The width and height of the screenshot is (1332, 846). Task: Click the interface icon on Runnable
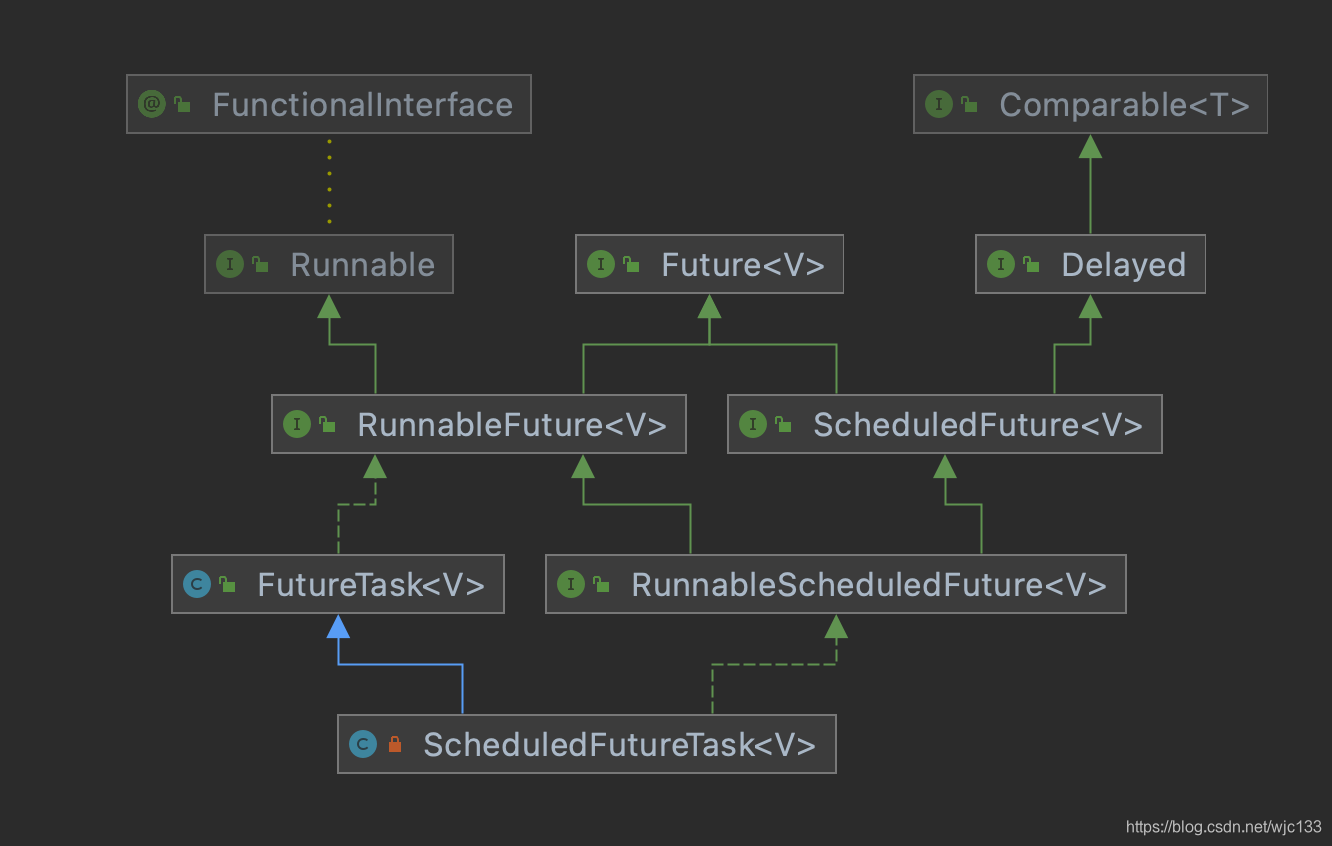[230, 264]
